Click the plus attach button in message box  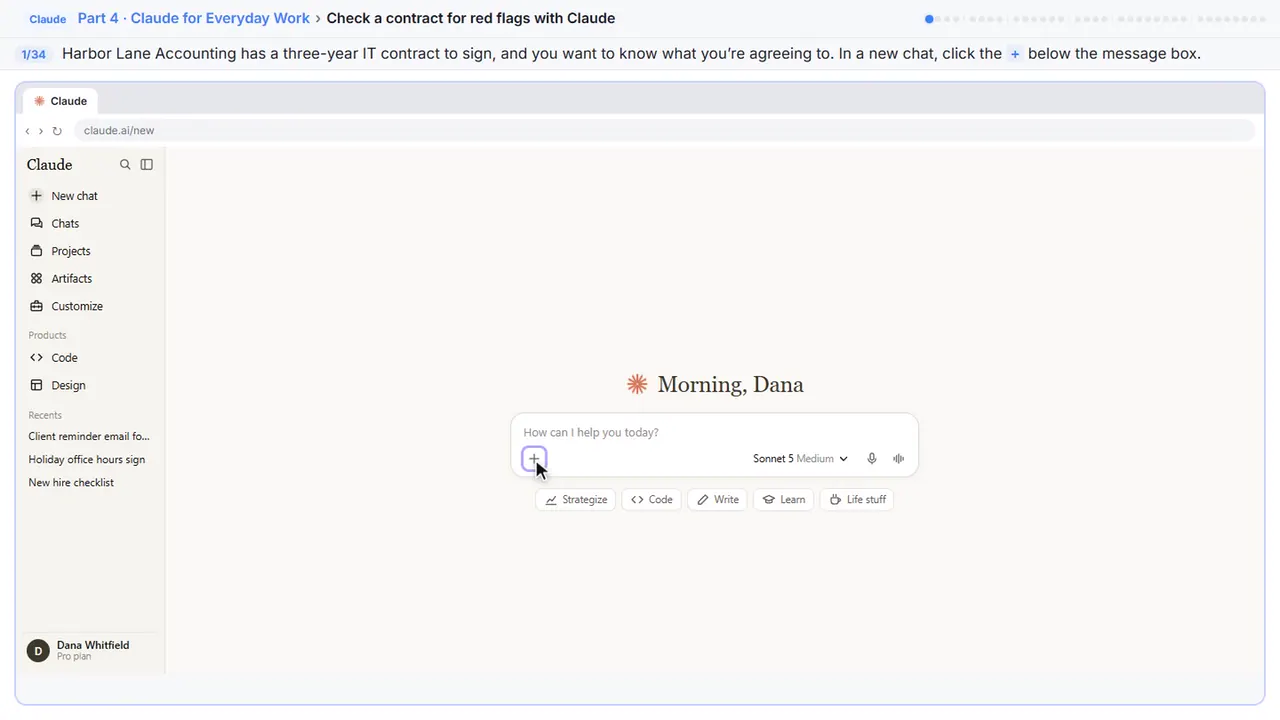tap(534, 459)
